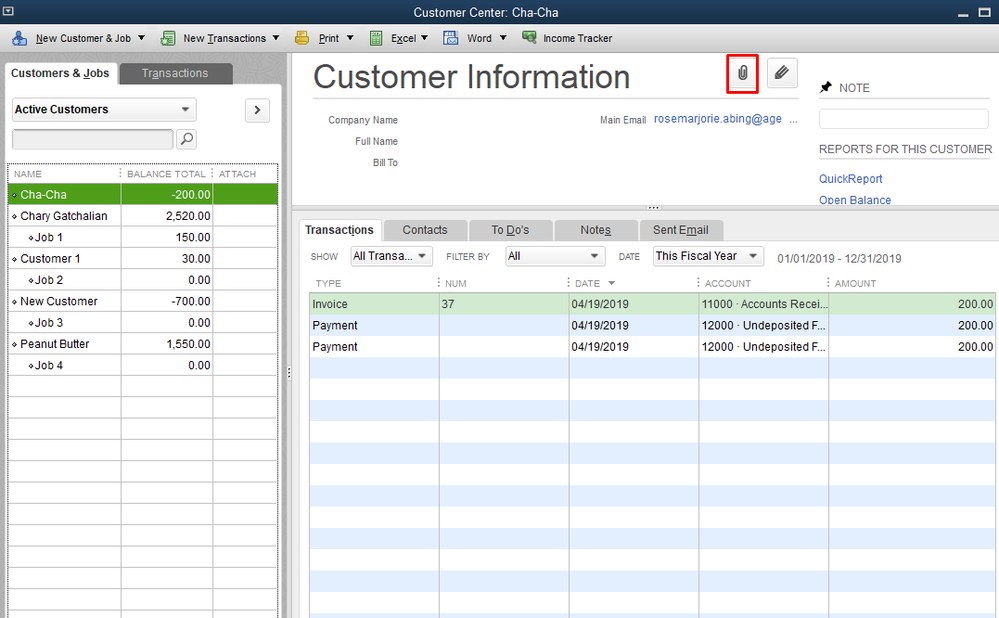This screenshot has width=999, height=618.
Task: Open the Income Tracker toolbar item
Action: tap(566, 38)
